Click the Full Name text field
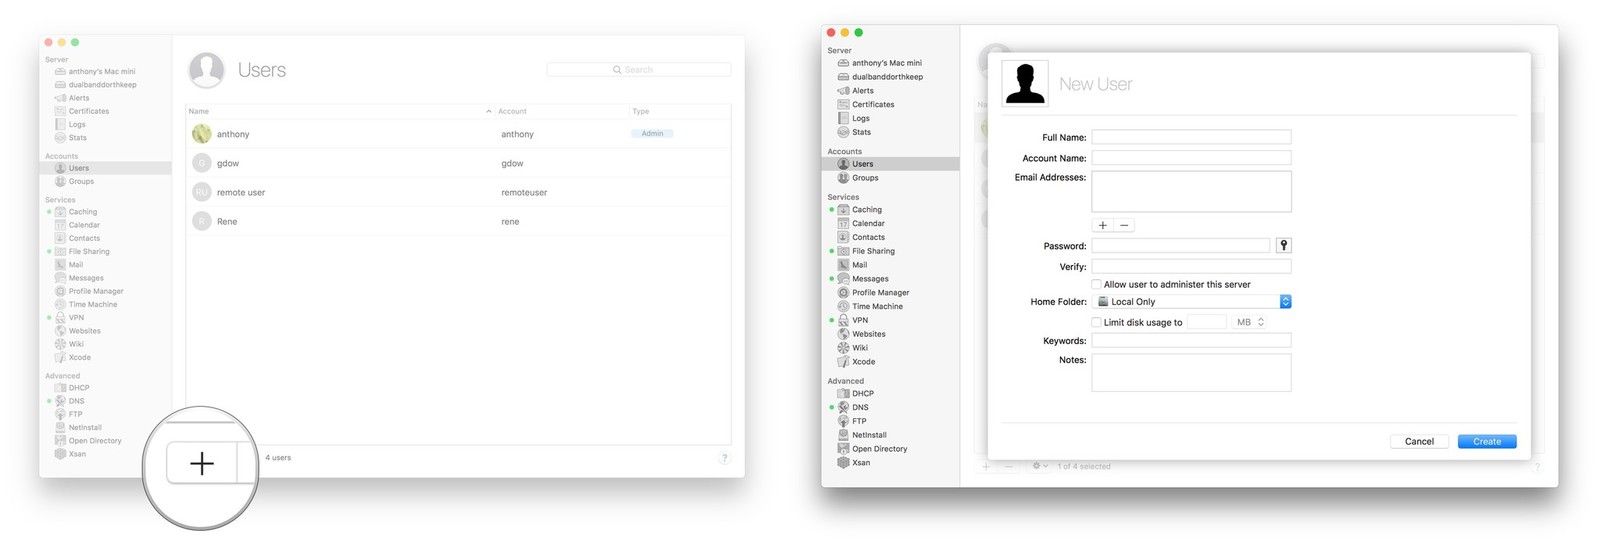This screenshot has height=545, width=1600. point(1191,137)
